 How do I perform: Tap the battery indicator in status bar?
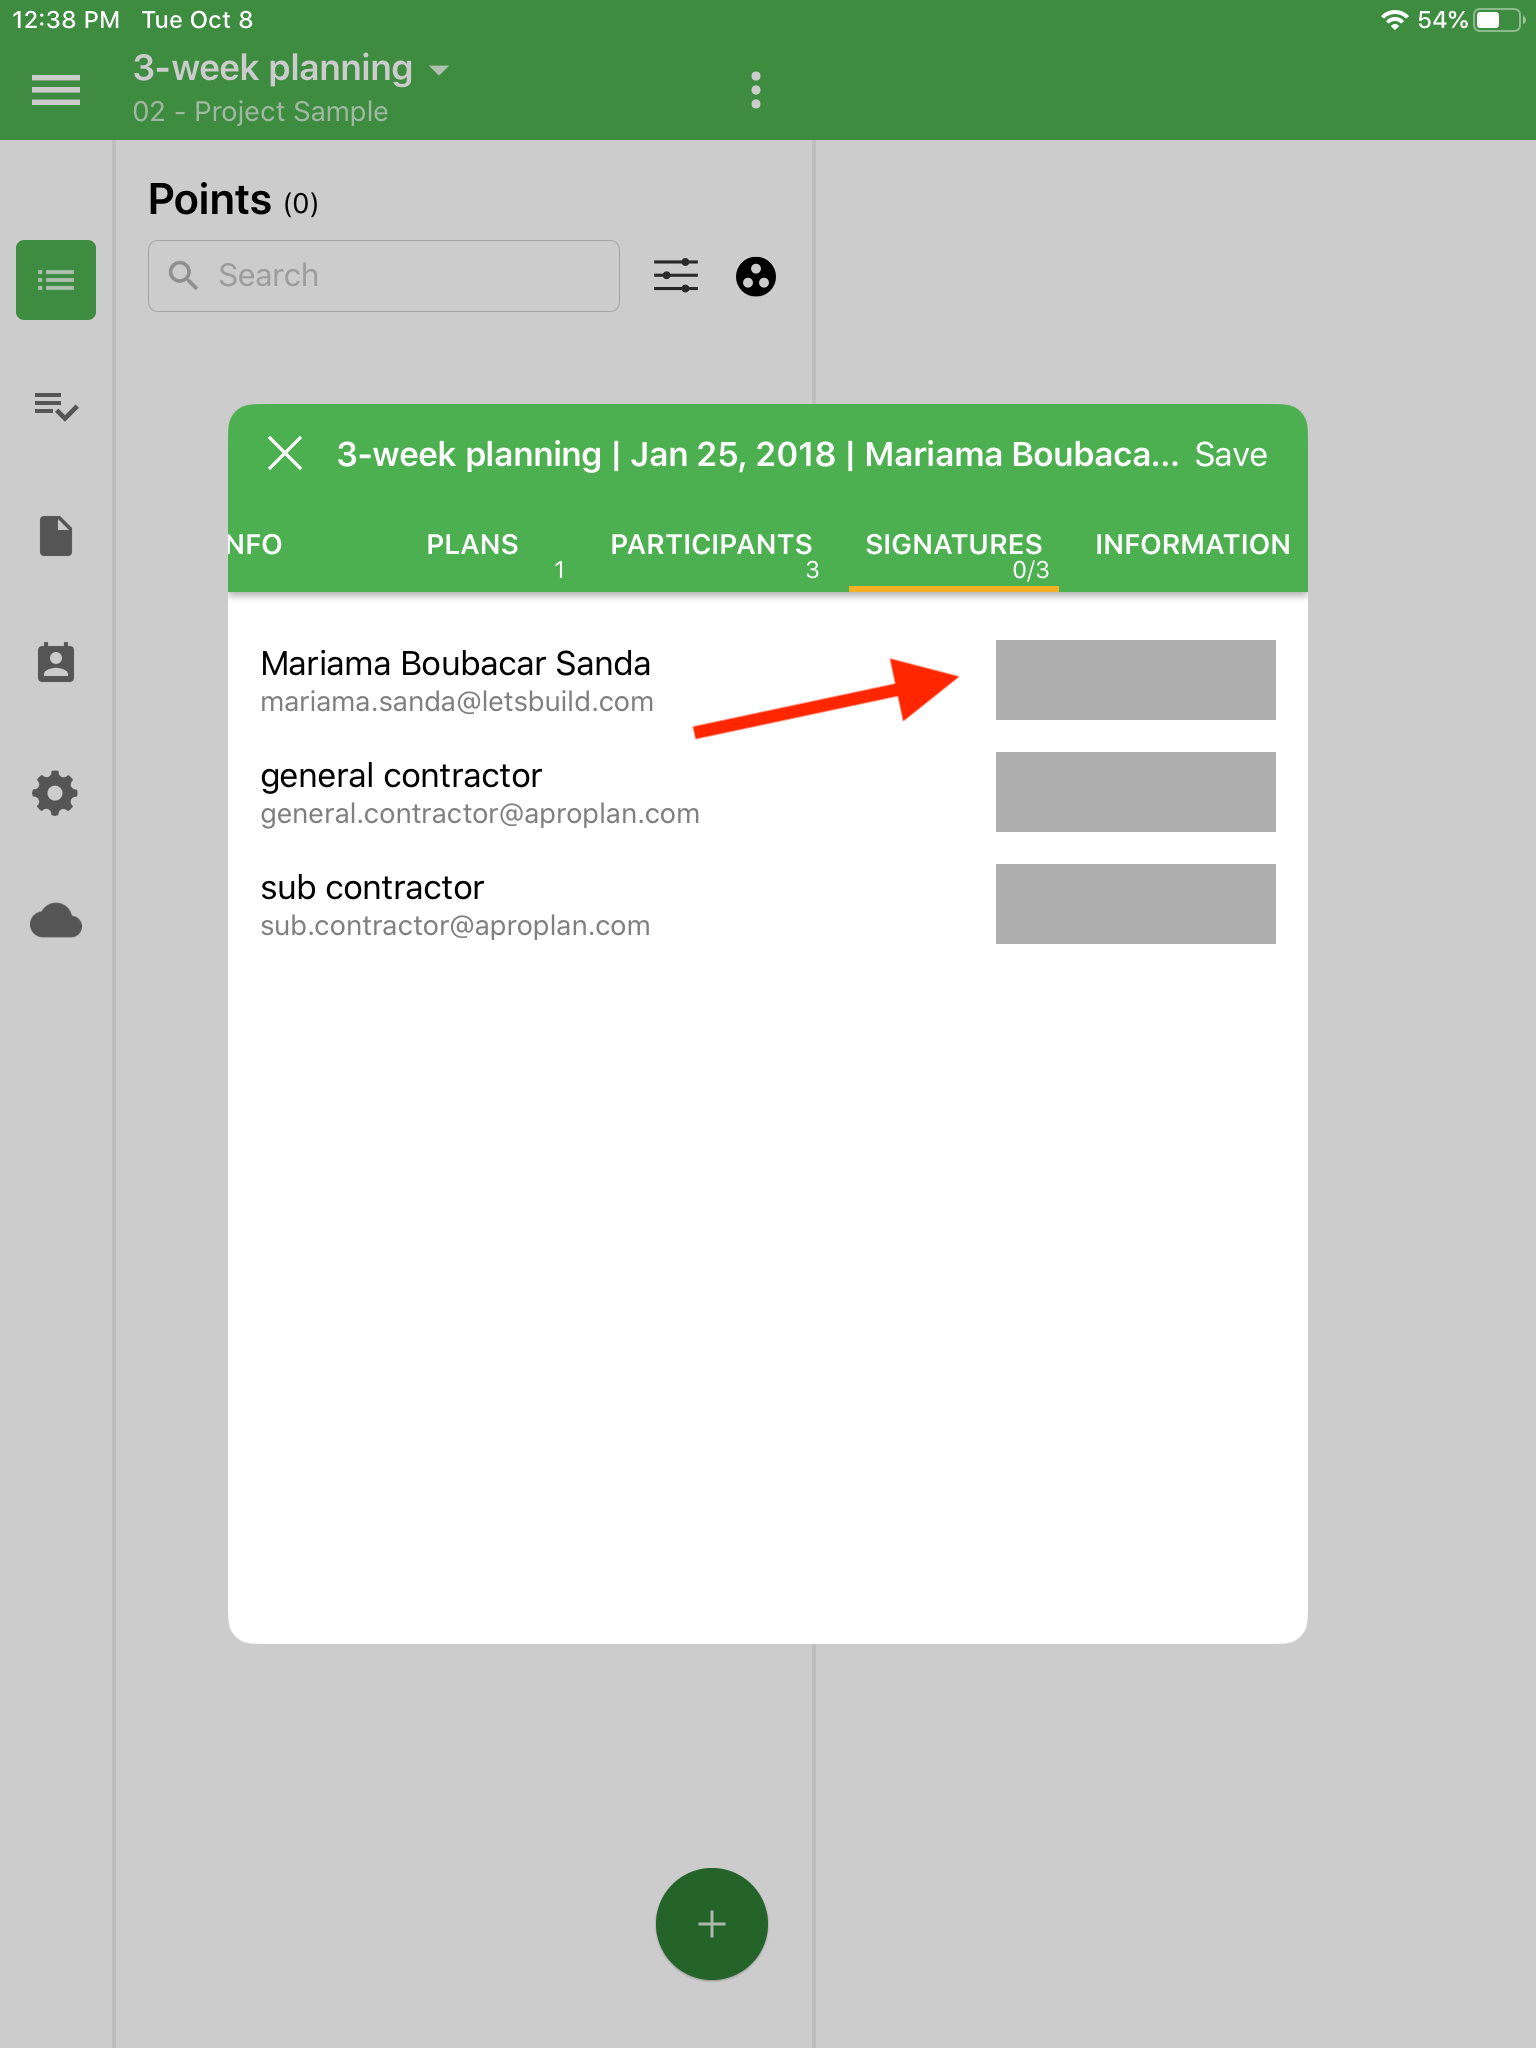(1500, 20)
